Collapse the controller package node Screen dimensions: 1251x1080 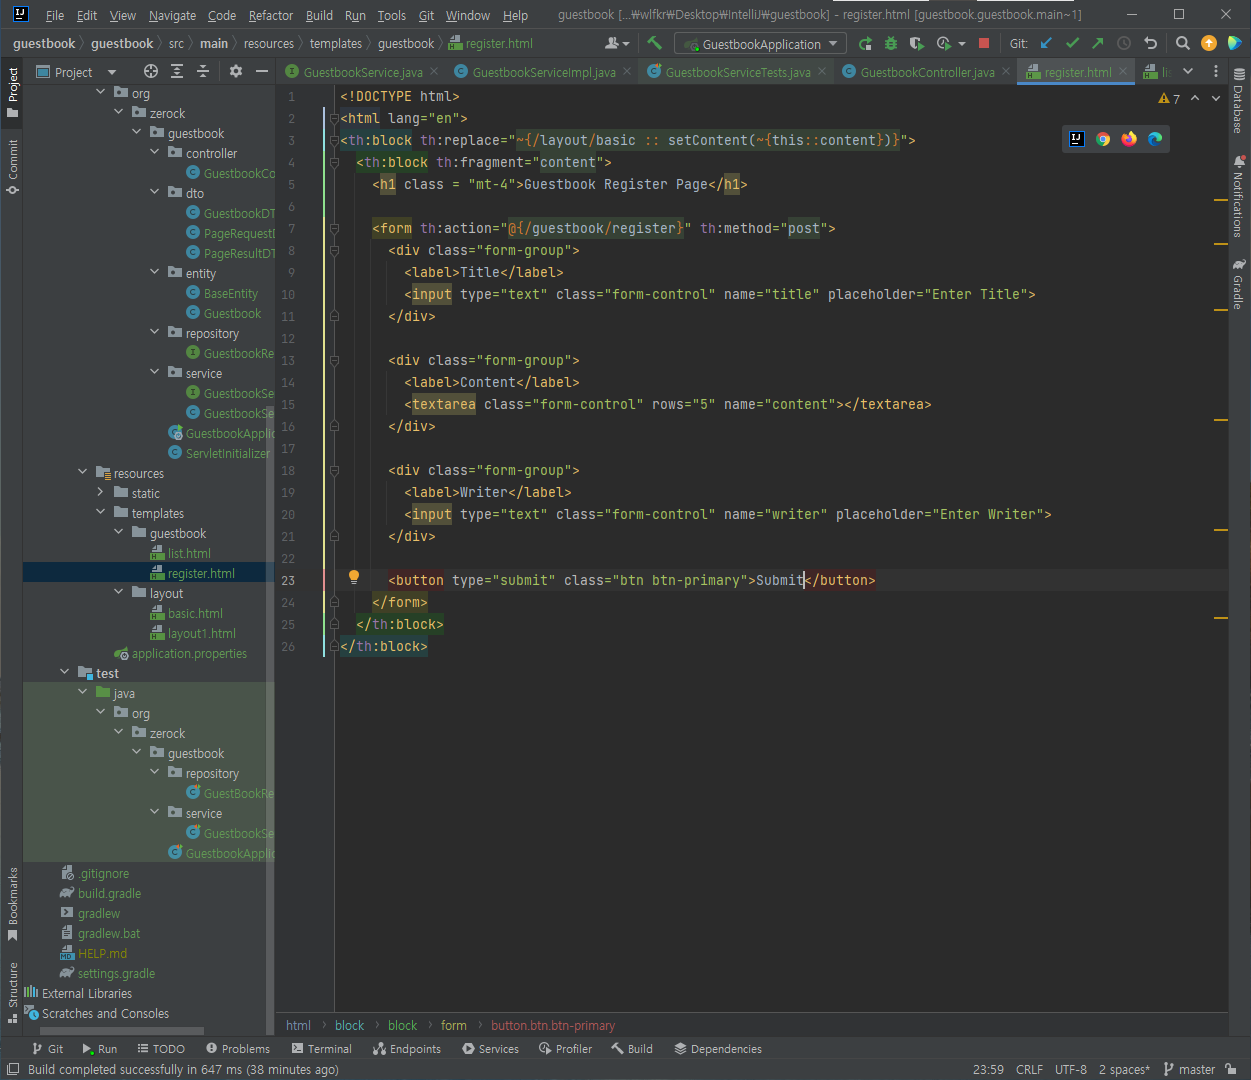coord(155,153)
